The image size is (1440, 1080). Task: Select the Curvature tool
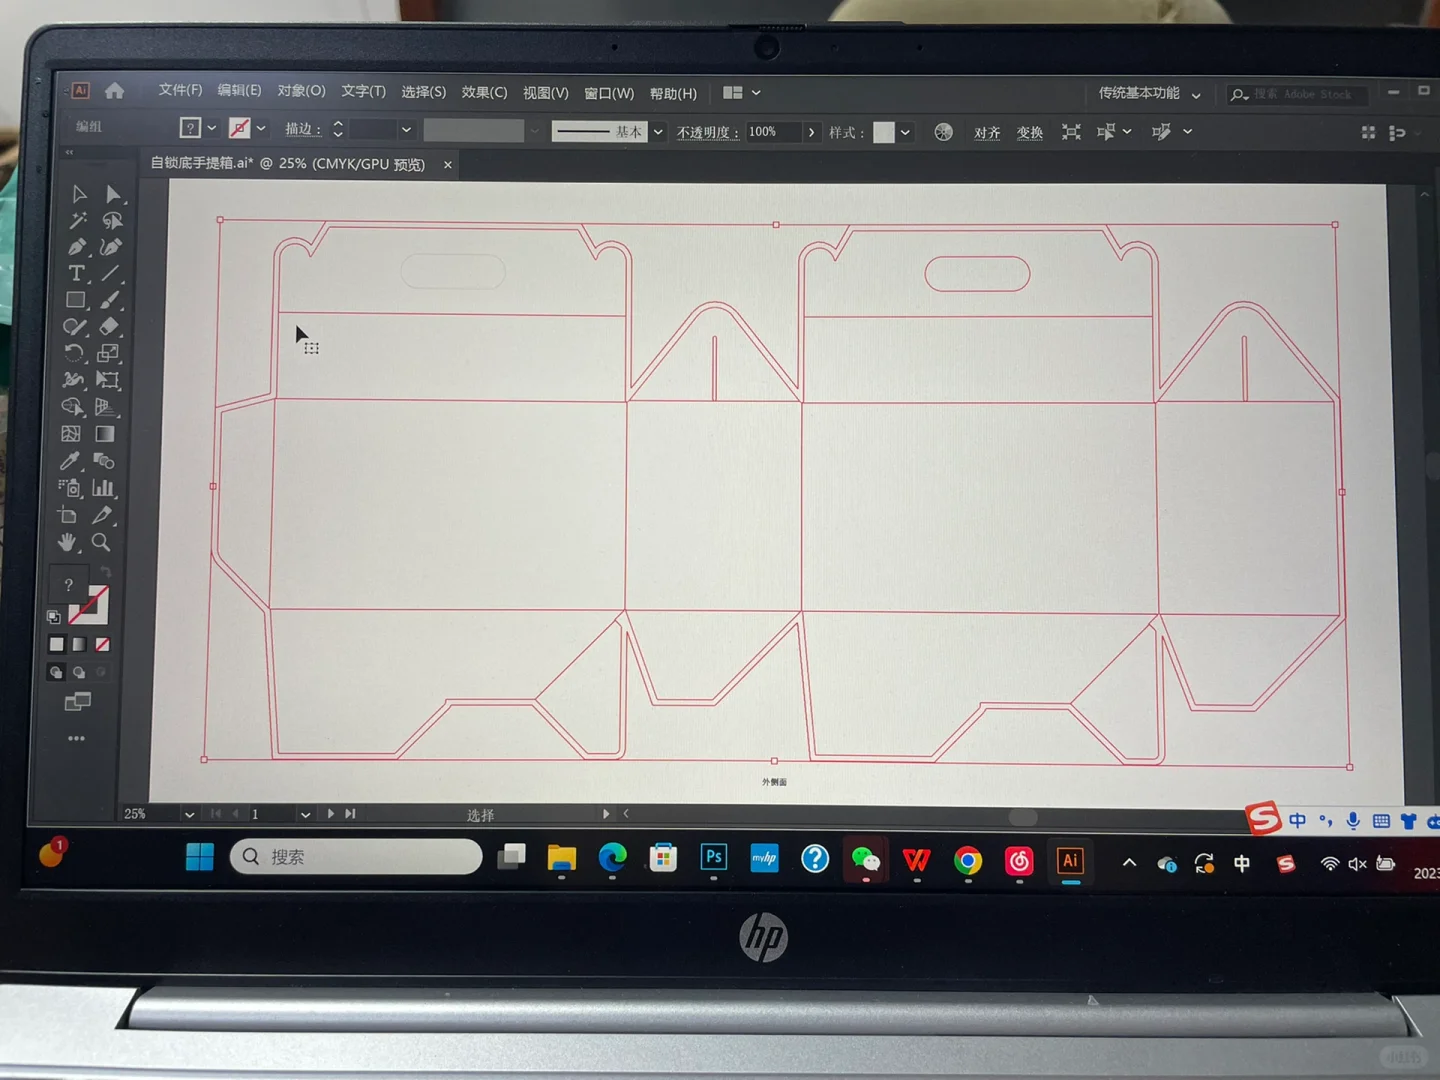pyautogui.click(x=111, y=247)
